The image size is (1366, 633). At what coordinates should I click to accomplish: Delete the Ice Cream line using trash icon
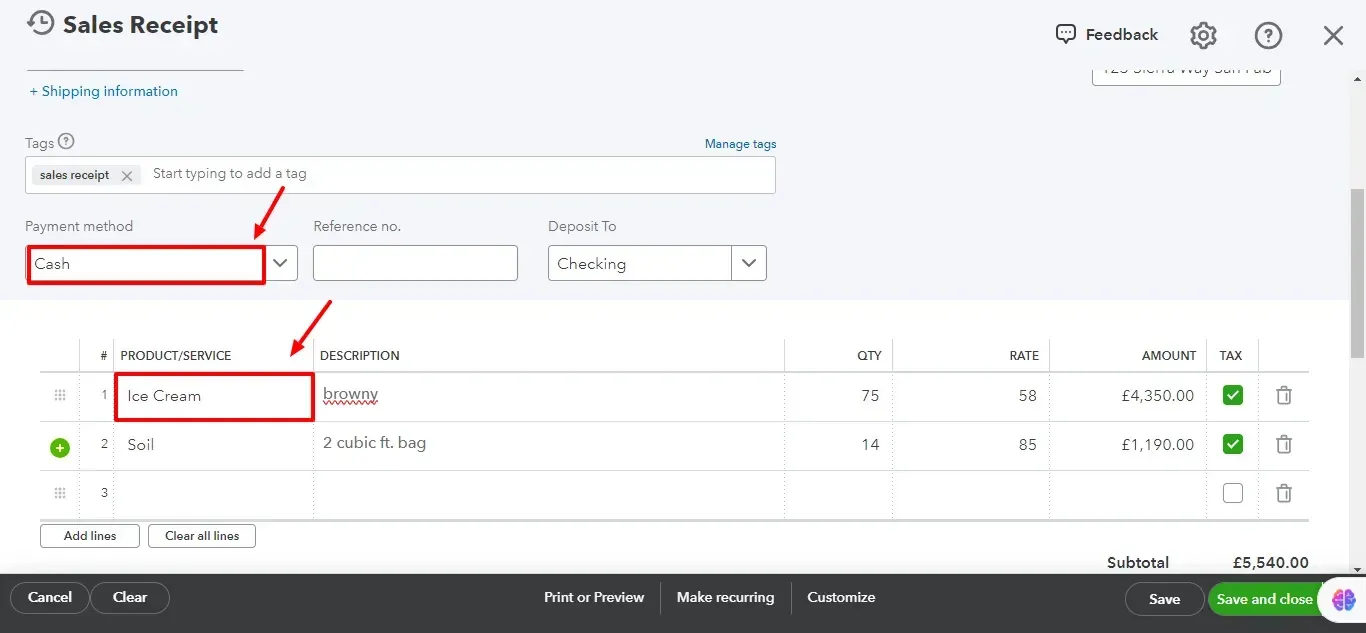pos(1284,395)
